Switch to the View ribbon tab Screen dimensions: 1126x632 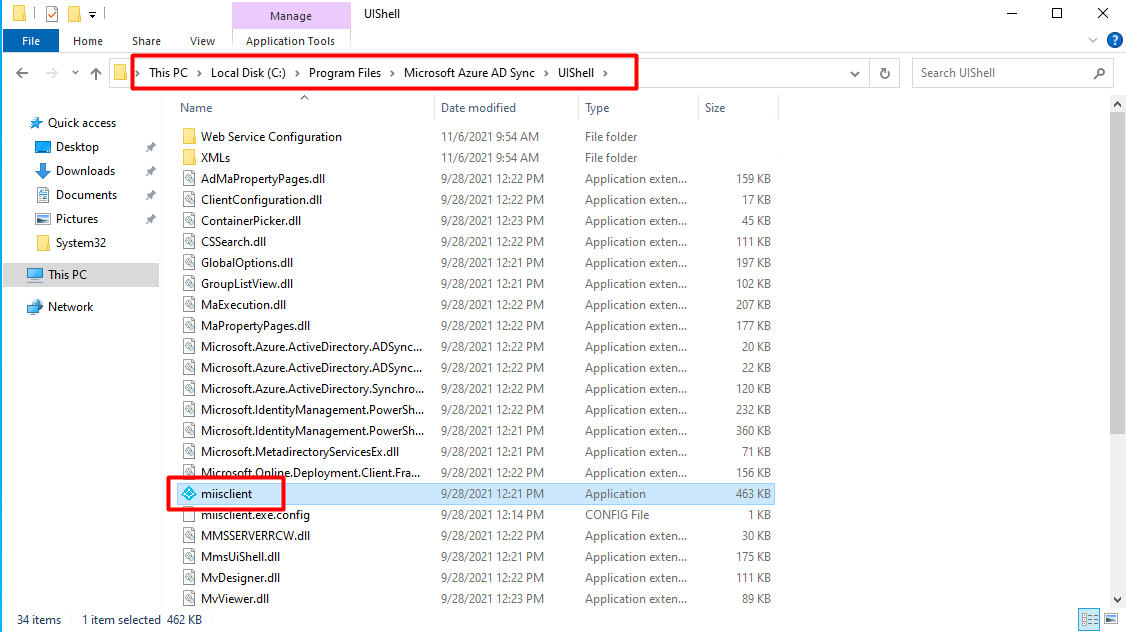pyautogui.click(x=202, y=41)
